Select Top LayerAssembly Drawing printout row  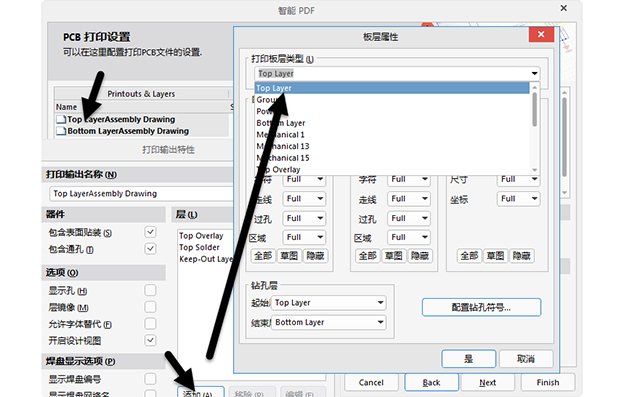tap(142, 120)
